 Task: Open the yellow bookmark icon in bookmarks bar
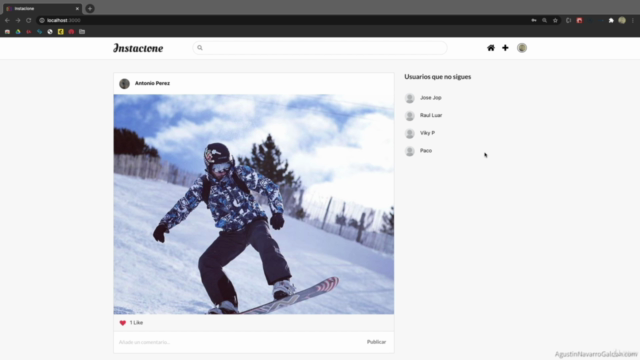[60, 31]
